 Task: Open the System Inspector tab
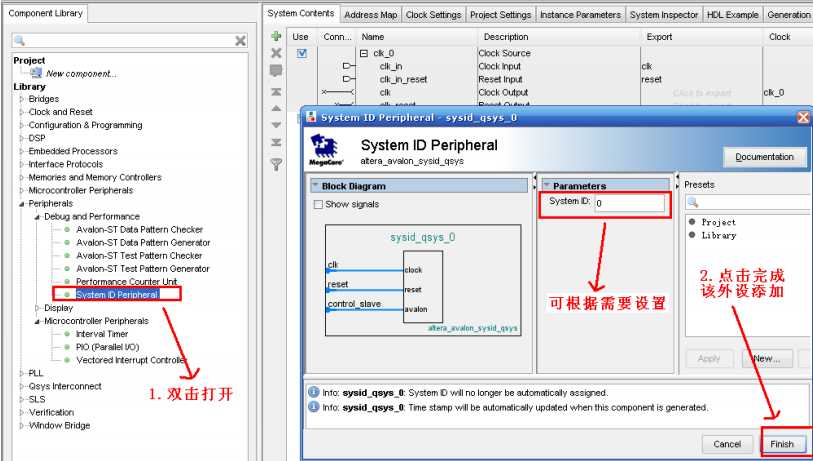(x=664, y=15)
